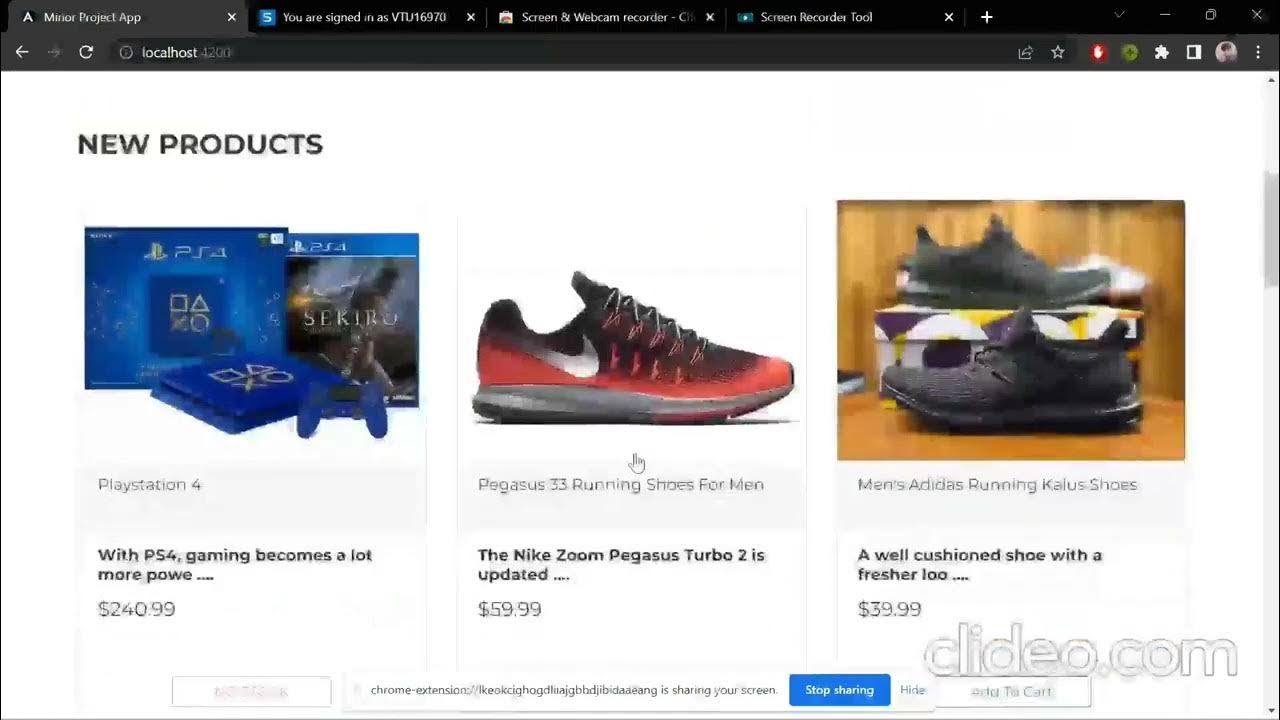Hide the screen sharing notification bar

[x=912, y=690]
